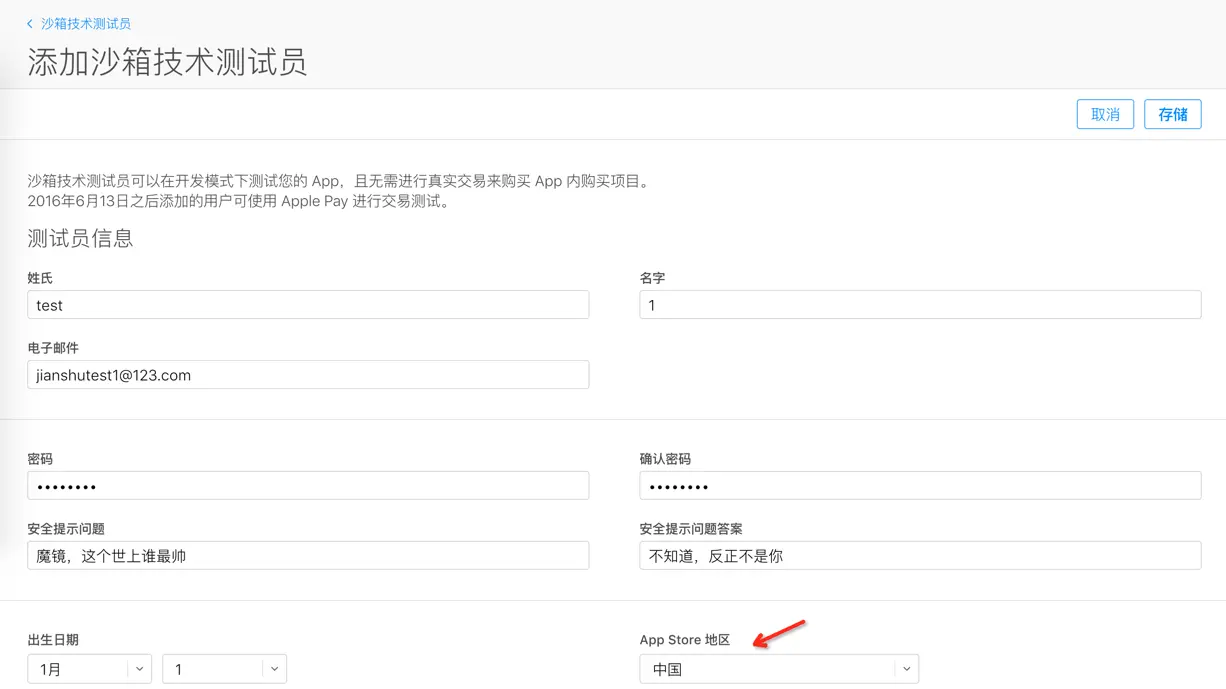This screenshot has width=1226, height=689.
Task: Open the birth month dropdown showing 1月
Action: (89, 669)
